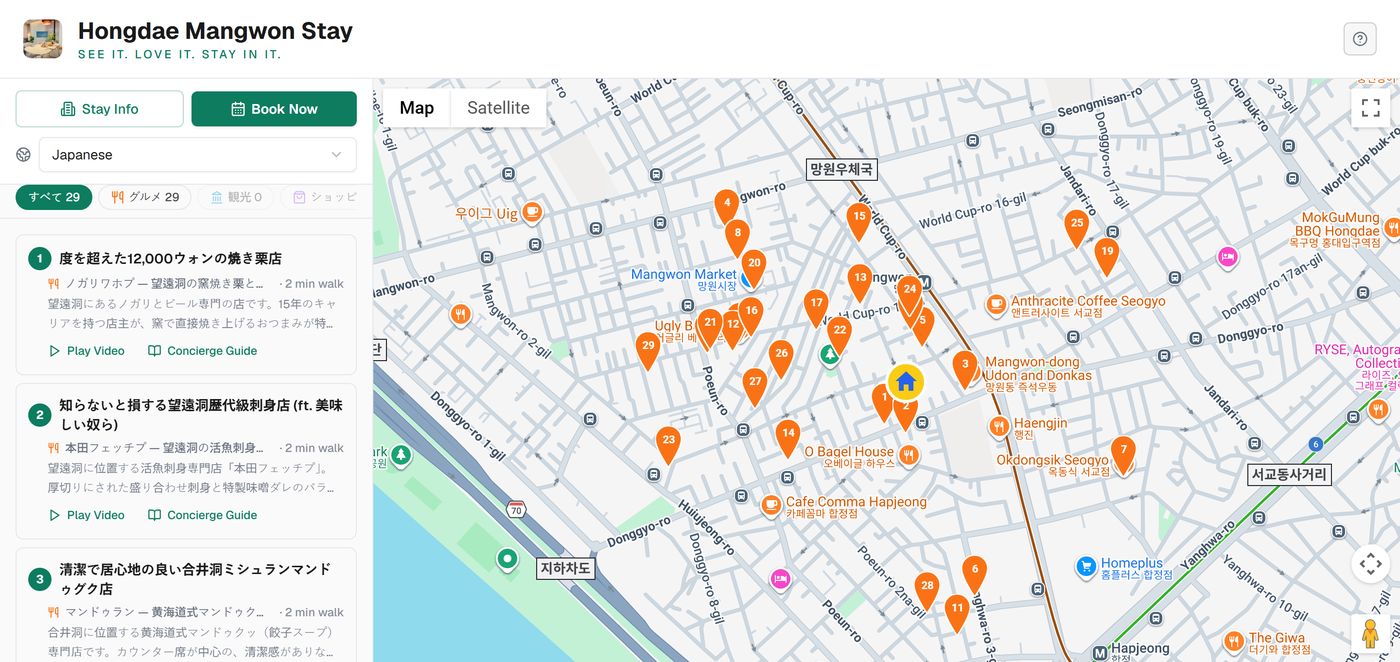Screen dimensions: 1400x662
Task: Select the 観光 0 filter chip
Action: pos(236,197)
